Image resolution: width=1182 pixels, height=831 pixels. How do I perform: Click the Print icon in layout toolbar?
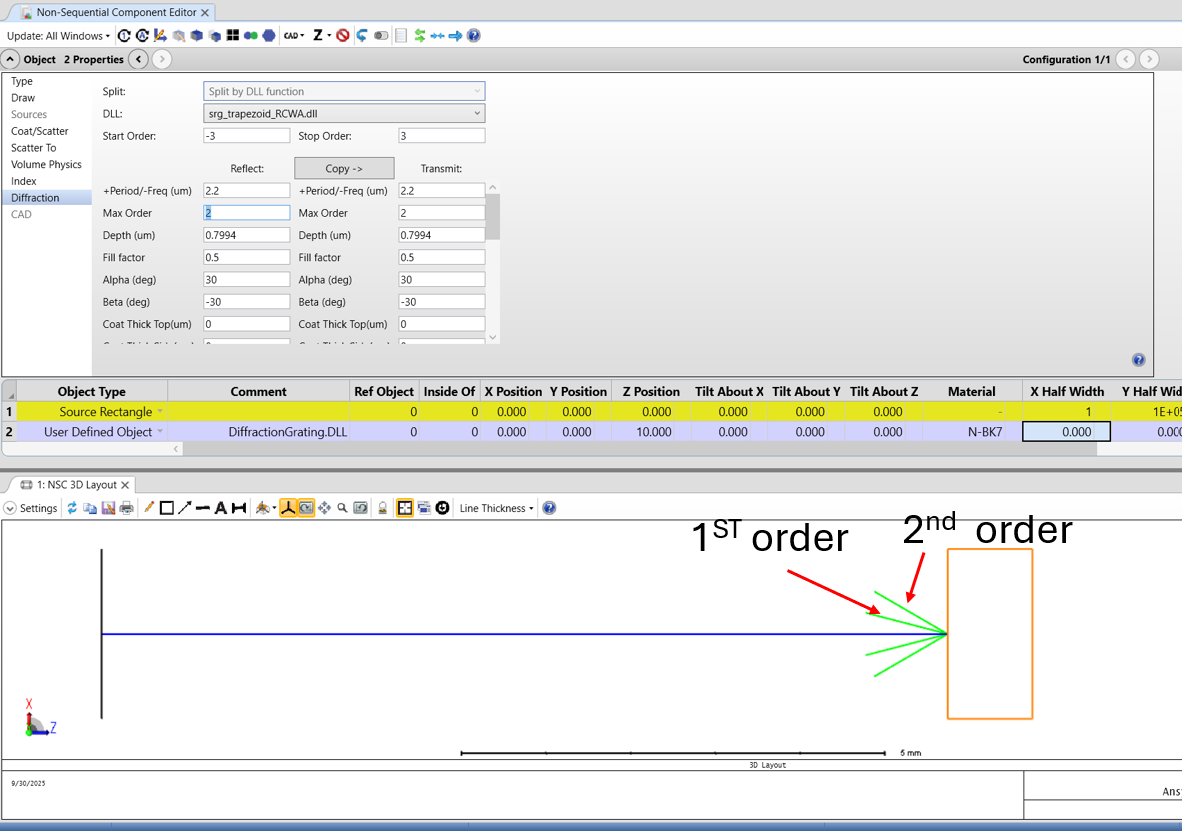(126, 508)
